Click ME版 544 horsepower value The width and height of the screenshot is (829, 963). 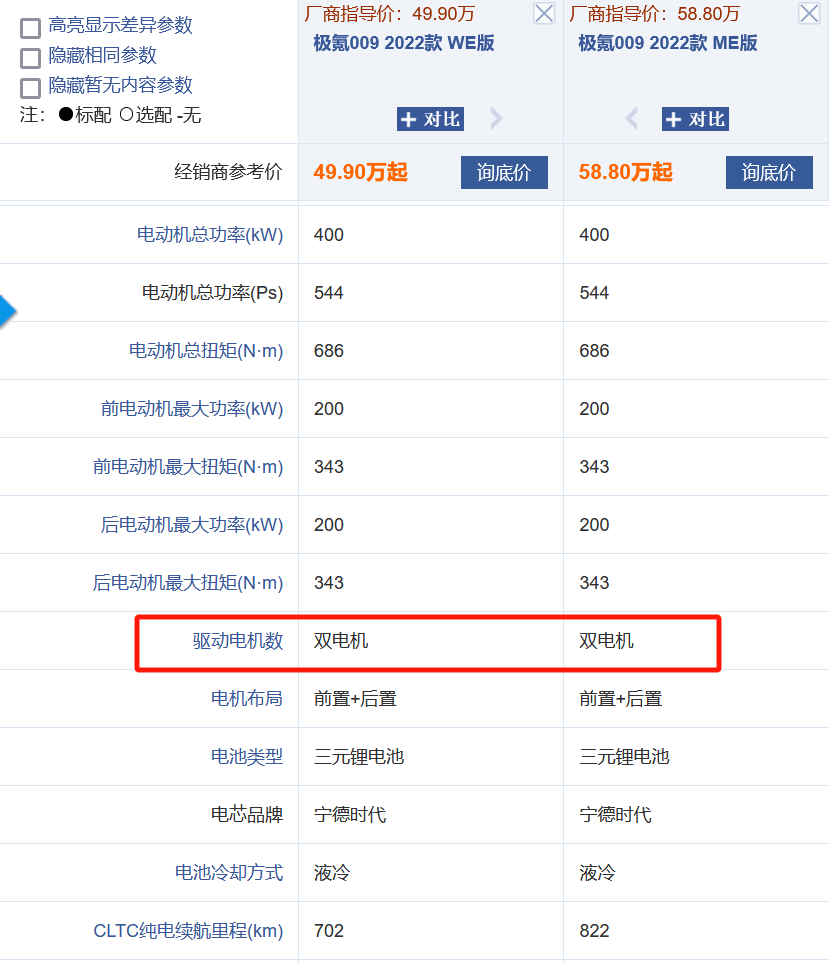594,292
